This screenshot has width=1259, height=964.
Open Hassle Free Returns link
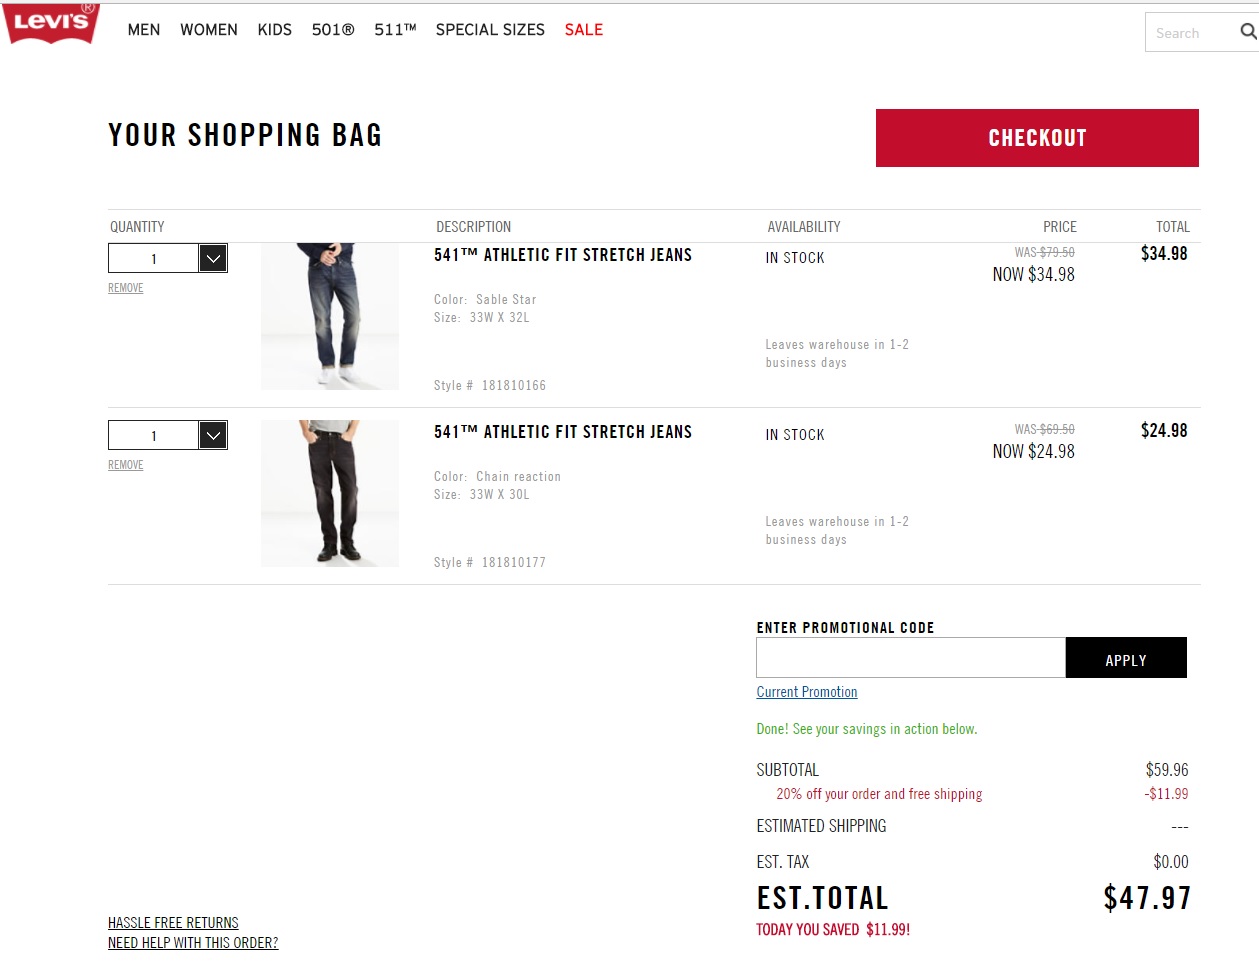pyautogui.click(x=173, y=923)
